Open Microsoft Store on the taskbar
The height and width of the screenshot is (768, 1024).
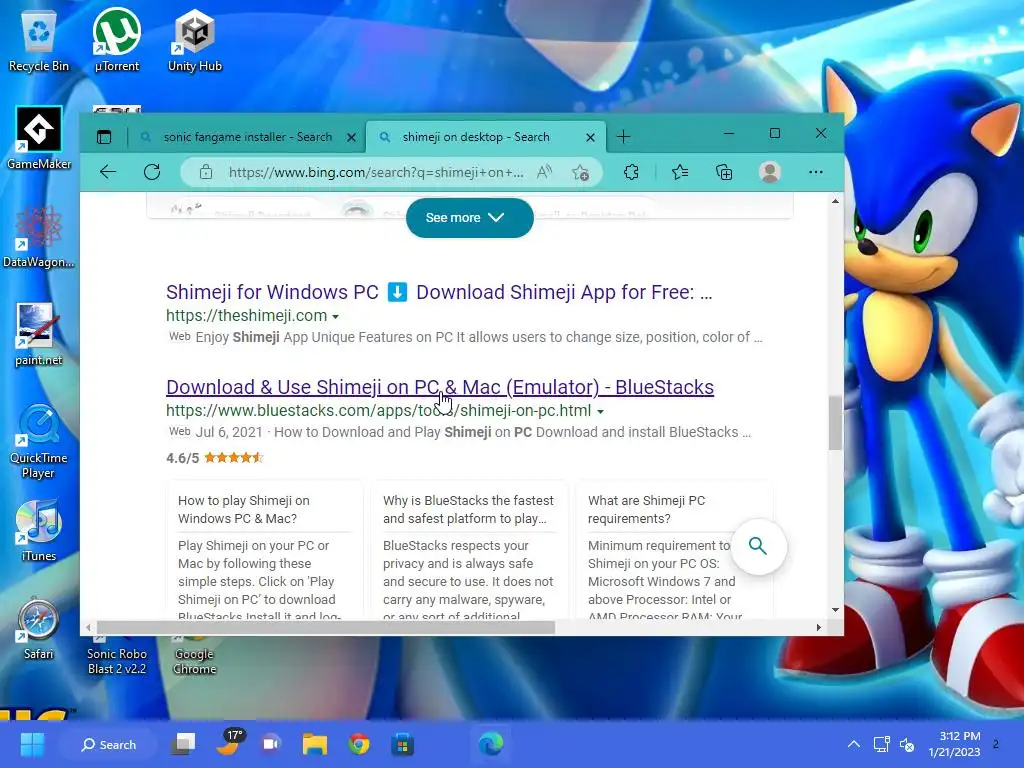click(x=402, y=744)
